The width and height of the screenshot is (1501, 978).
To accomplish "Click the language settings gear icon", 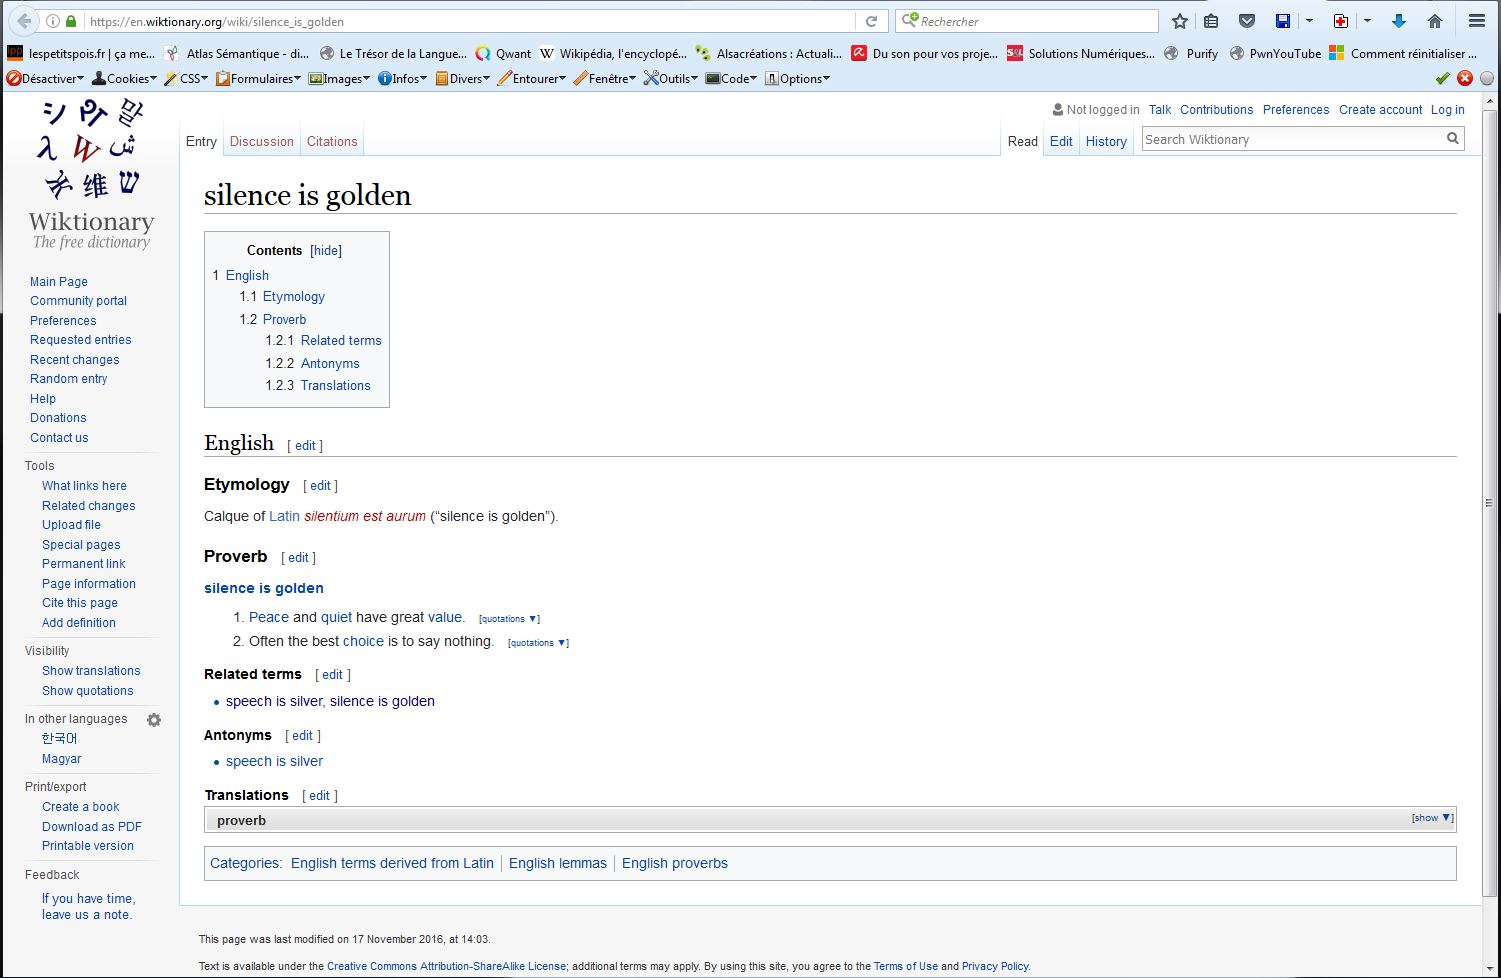I will tap(154, 720).
